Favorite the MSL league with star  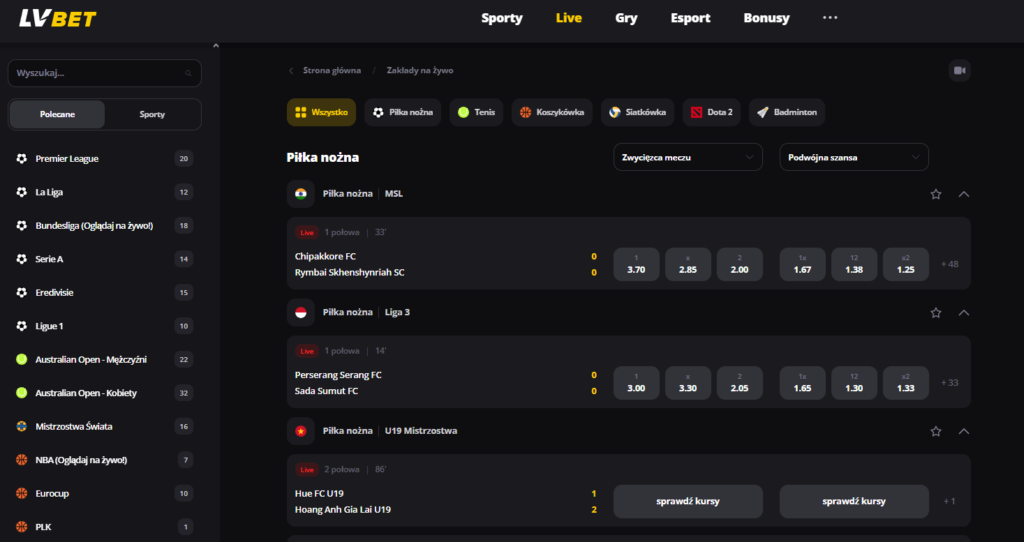coord(936,194)
